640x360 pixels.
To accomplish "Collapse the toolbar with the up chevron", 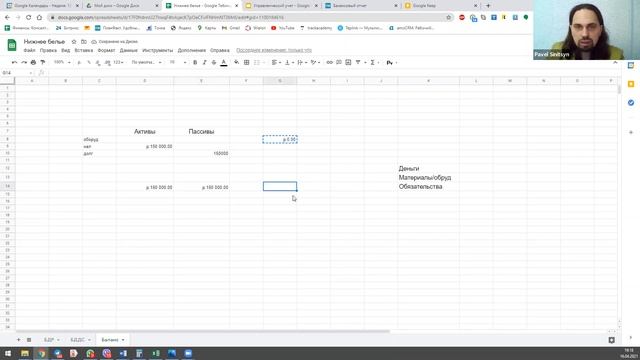I will [x=615, y=62].
